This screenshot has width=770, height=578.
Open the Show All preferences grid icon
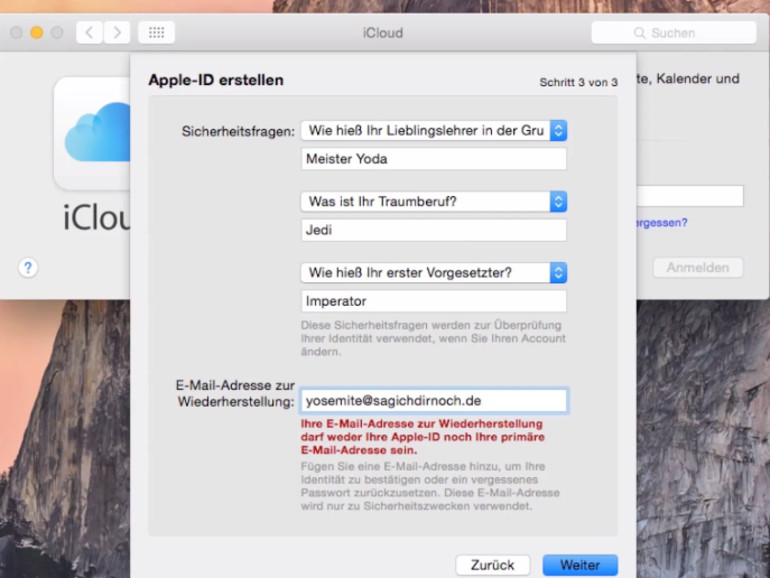point(157,33)
